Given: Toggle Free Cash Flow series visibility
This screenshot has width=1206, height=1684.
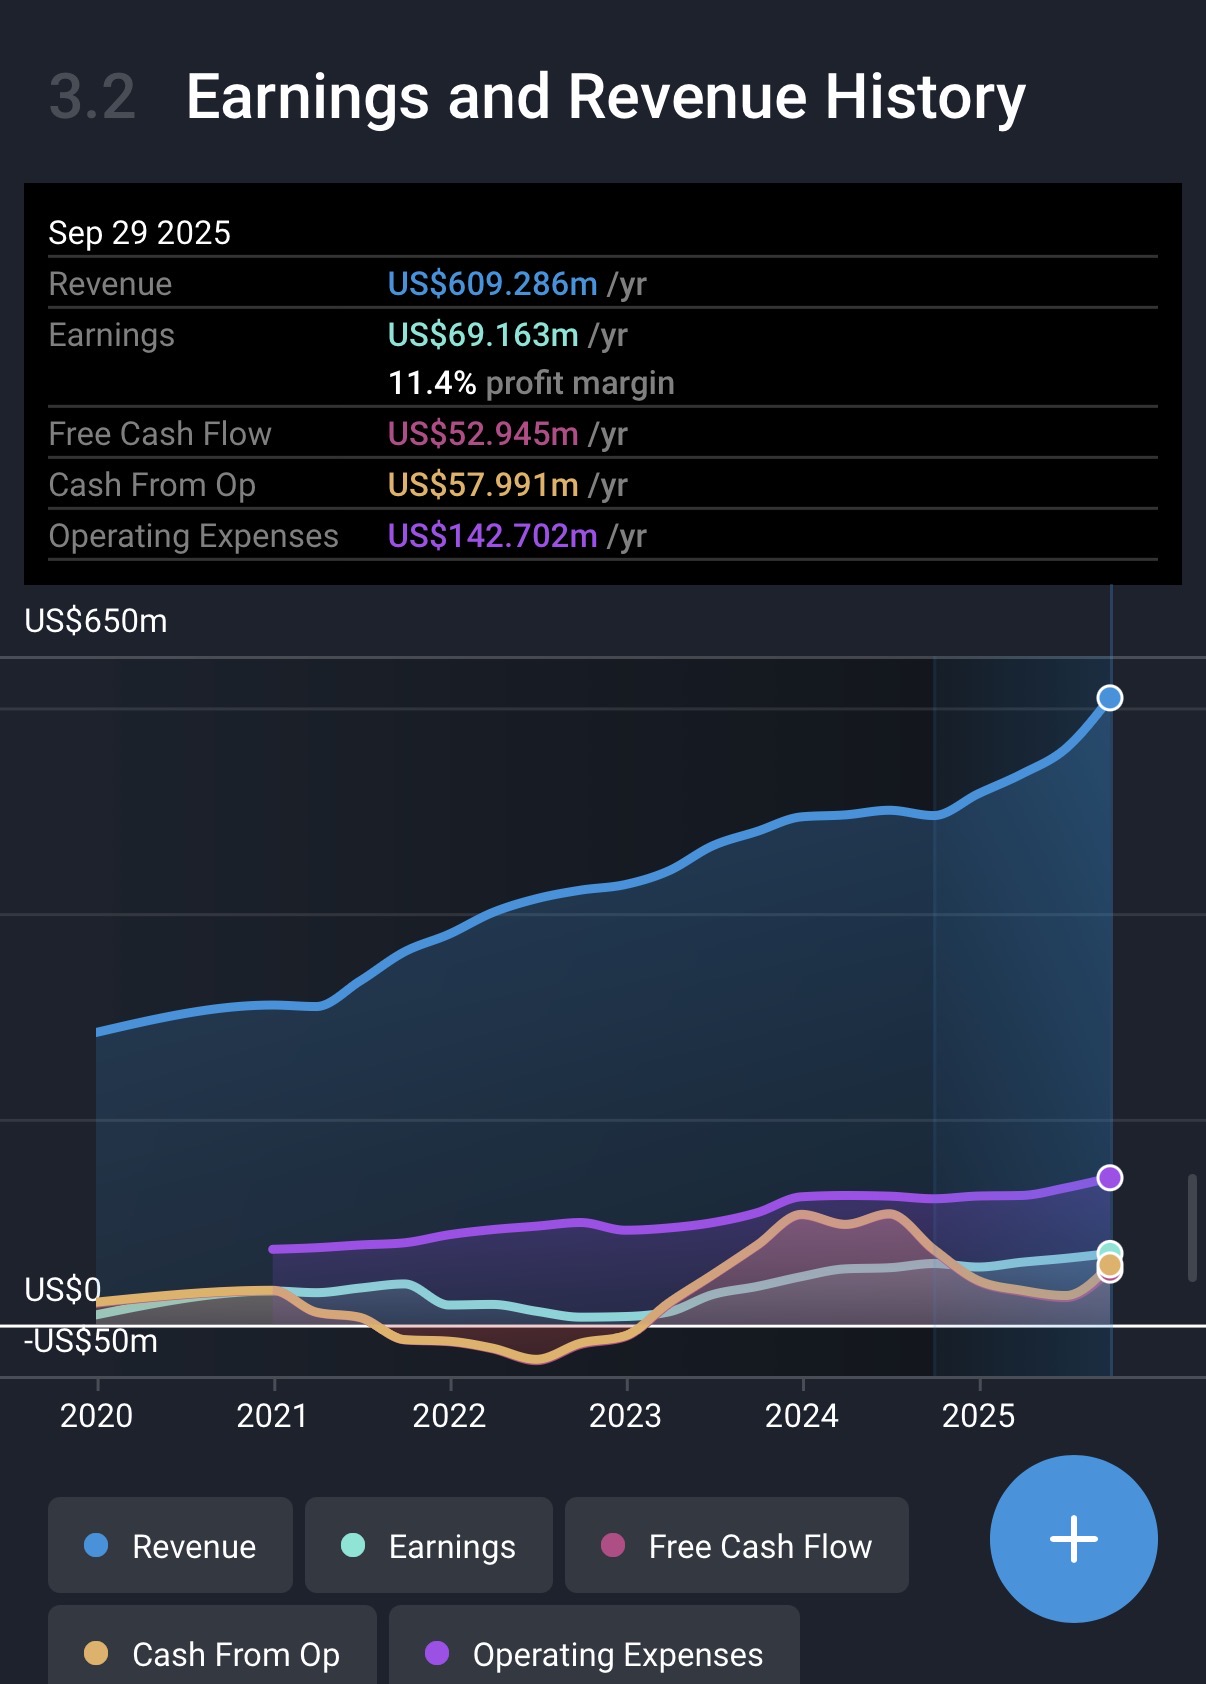Looking at the screenshot, I should 736,1545.
